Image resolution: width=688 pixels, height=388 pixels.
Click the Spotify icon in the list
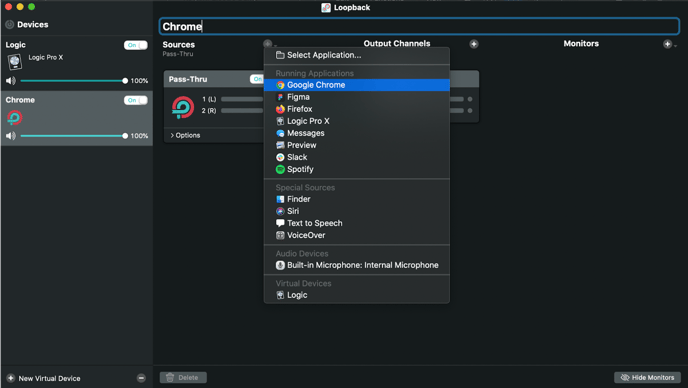[280, 169]
